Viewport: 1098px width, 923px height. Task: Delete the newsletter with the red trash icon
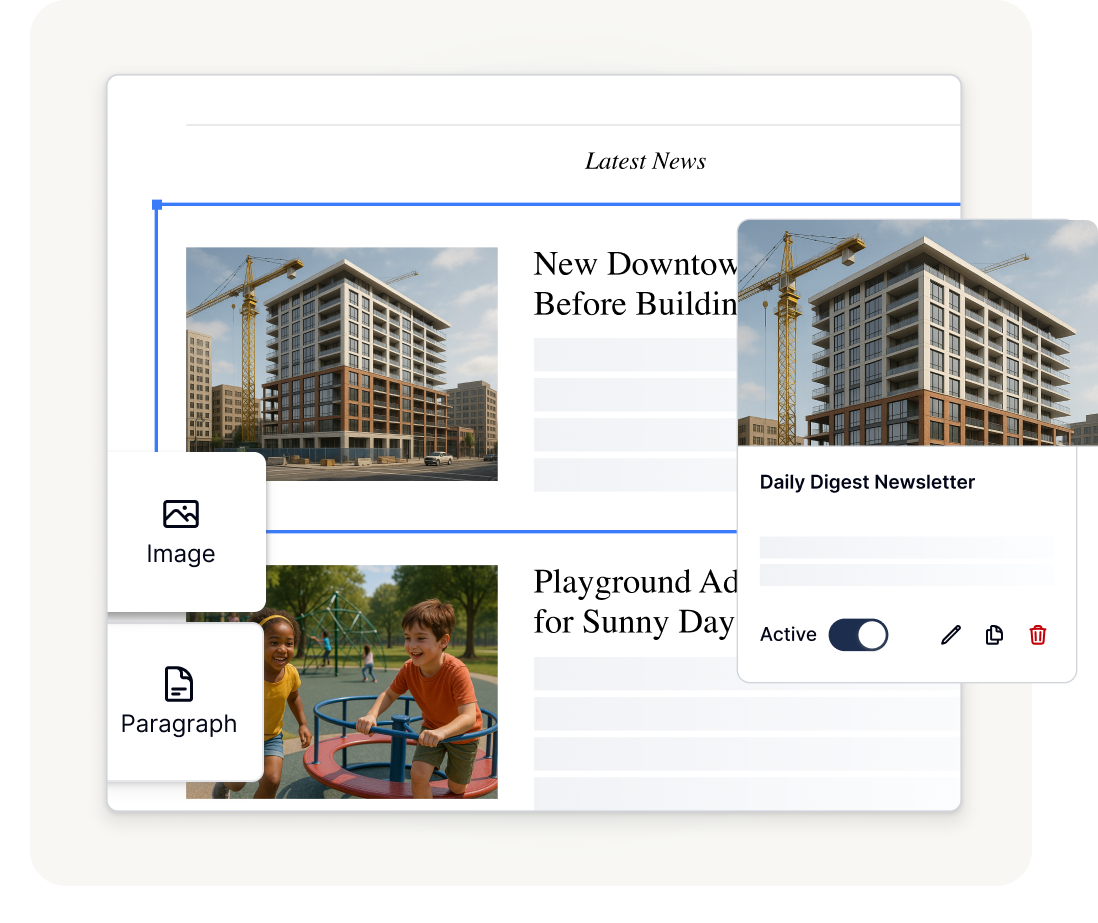pyautogui.click(x=1038, y=635)
